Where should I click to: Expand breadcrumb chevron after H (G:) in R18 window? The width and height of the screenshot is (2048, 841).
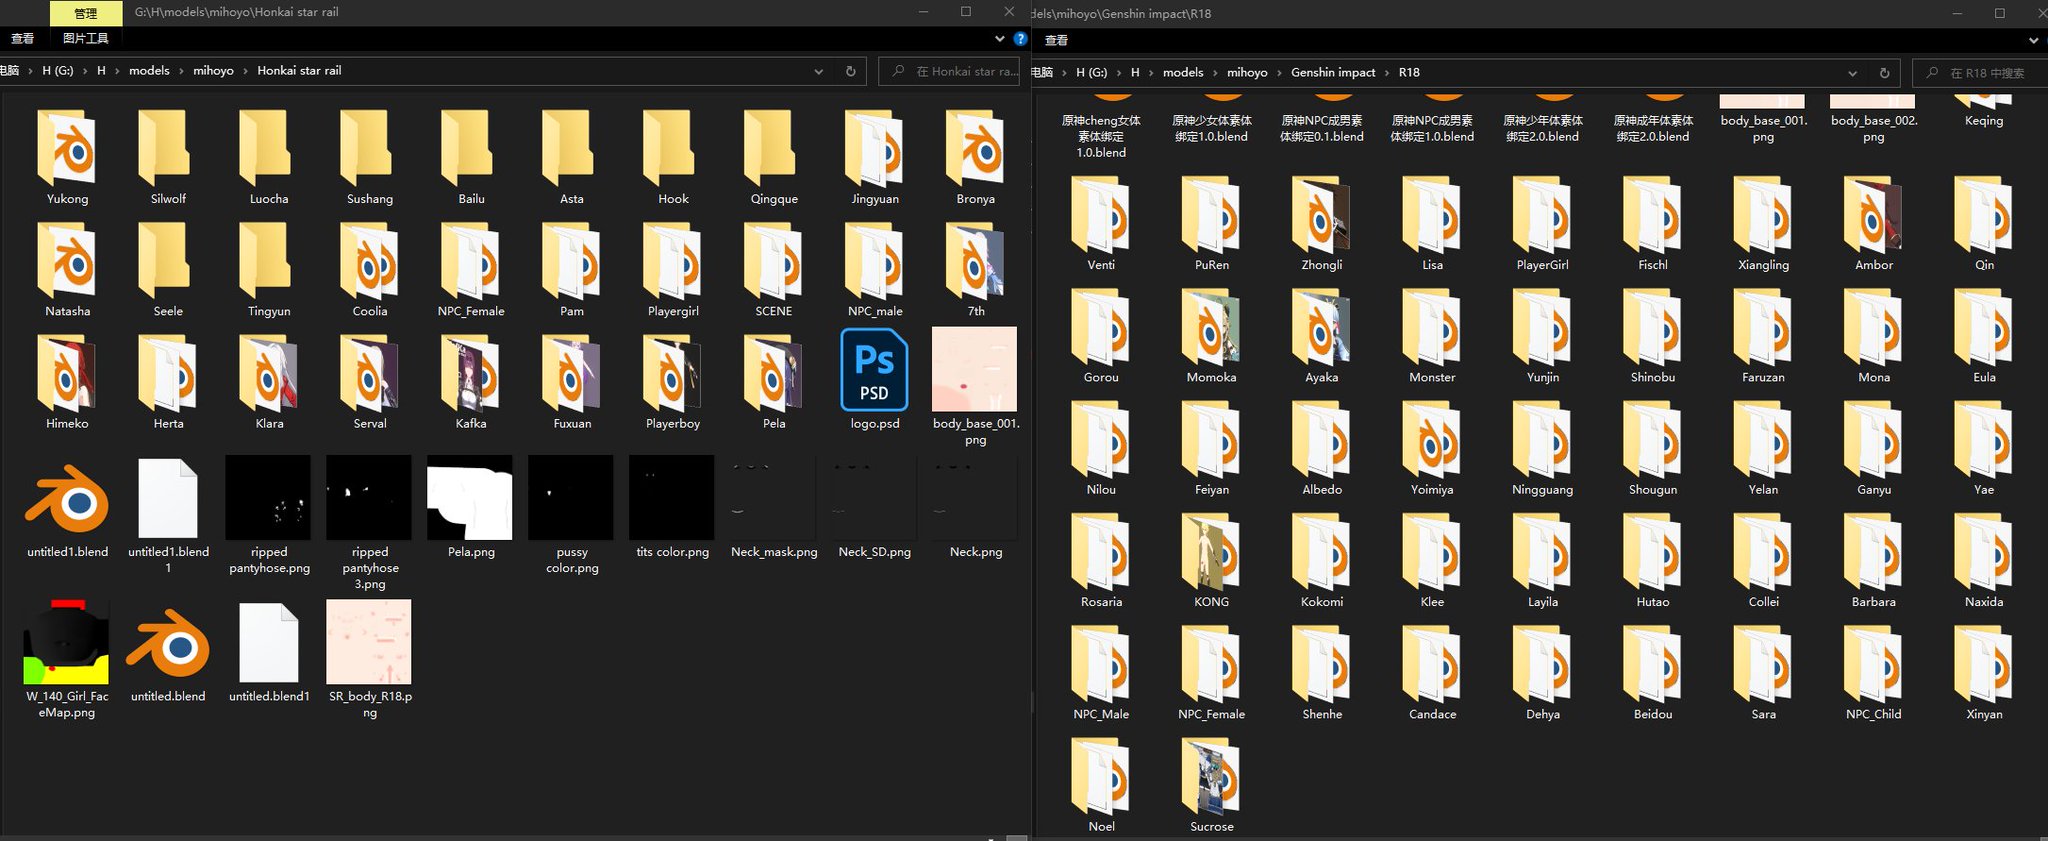point(1119,73)
